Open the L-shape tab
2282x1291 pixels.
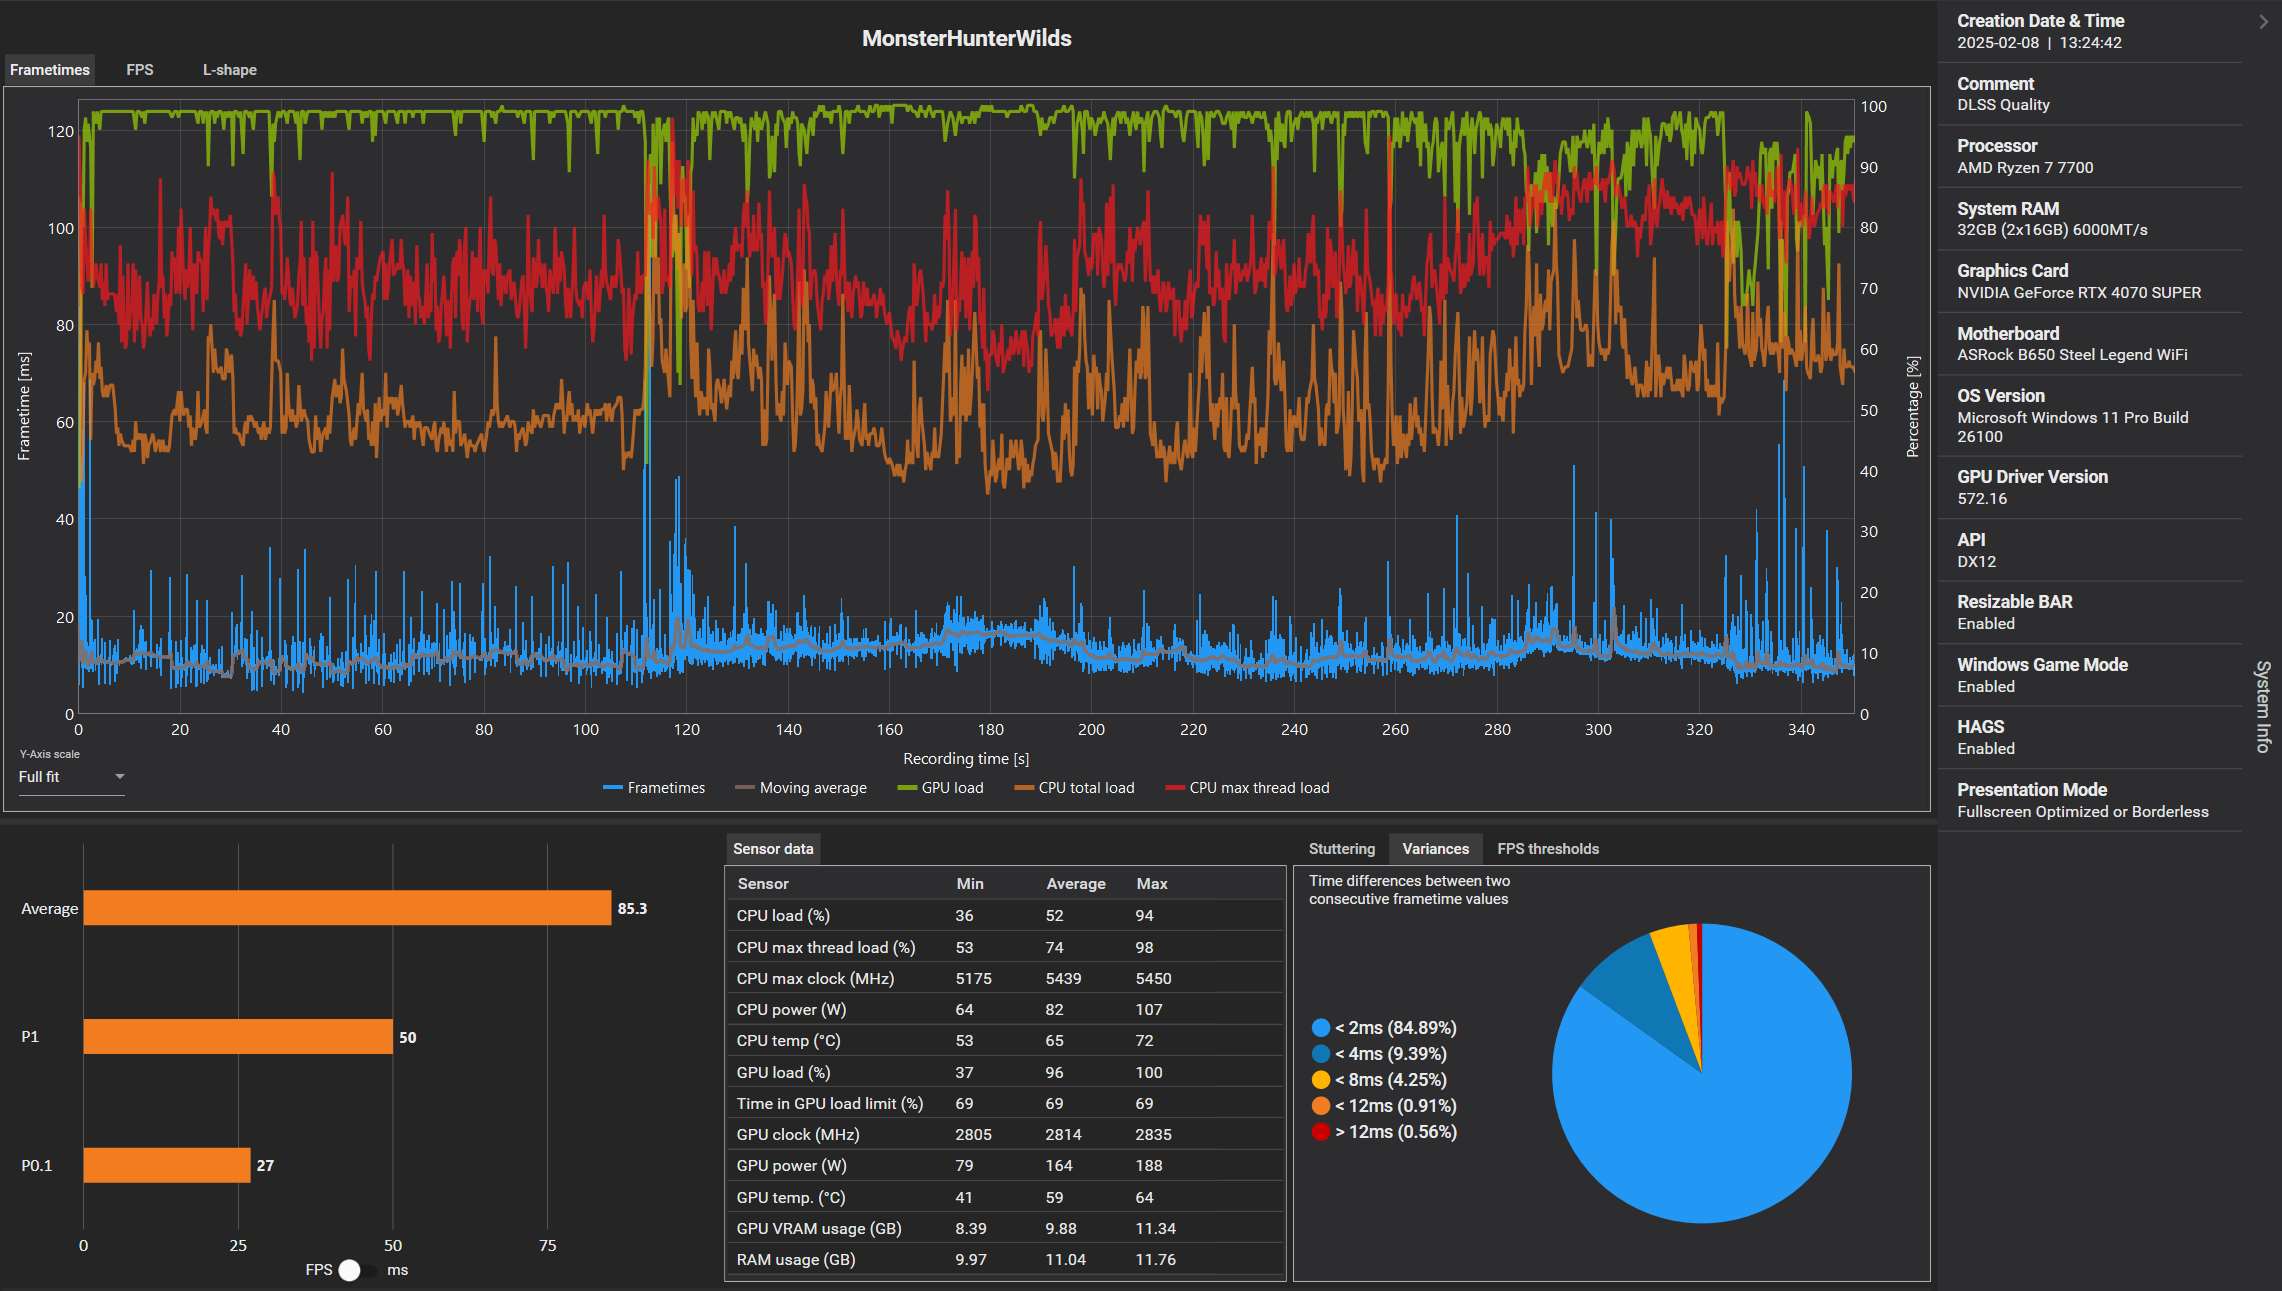230,70
